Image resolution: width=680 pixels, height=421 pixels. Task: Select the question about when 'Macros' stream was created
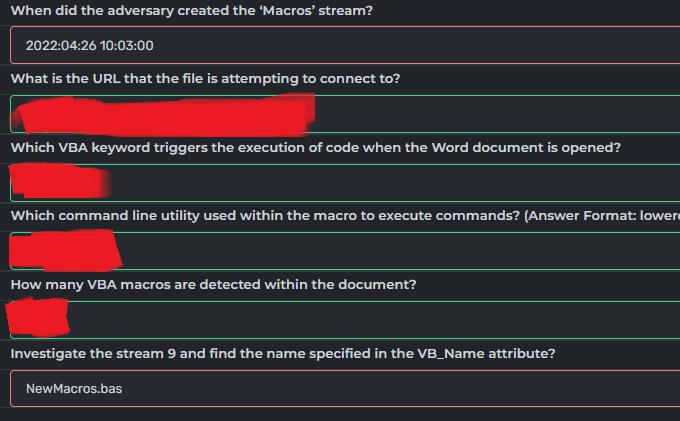pyautogui.click(x=192, y=10)
